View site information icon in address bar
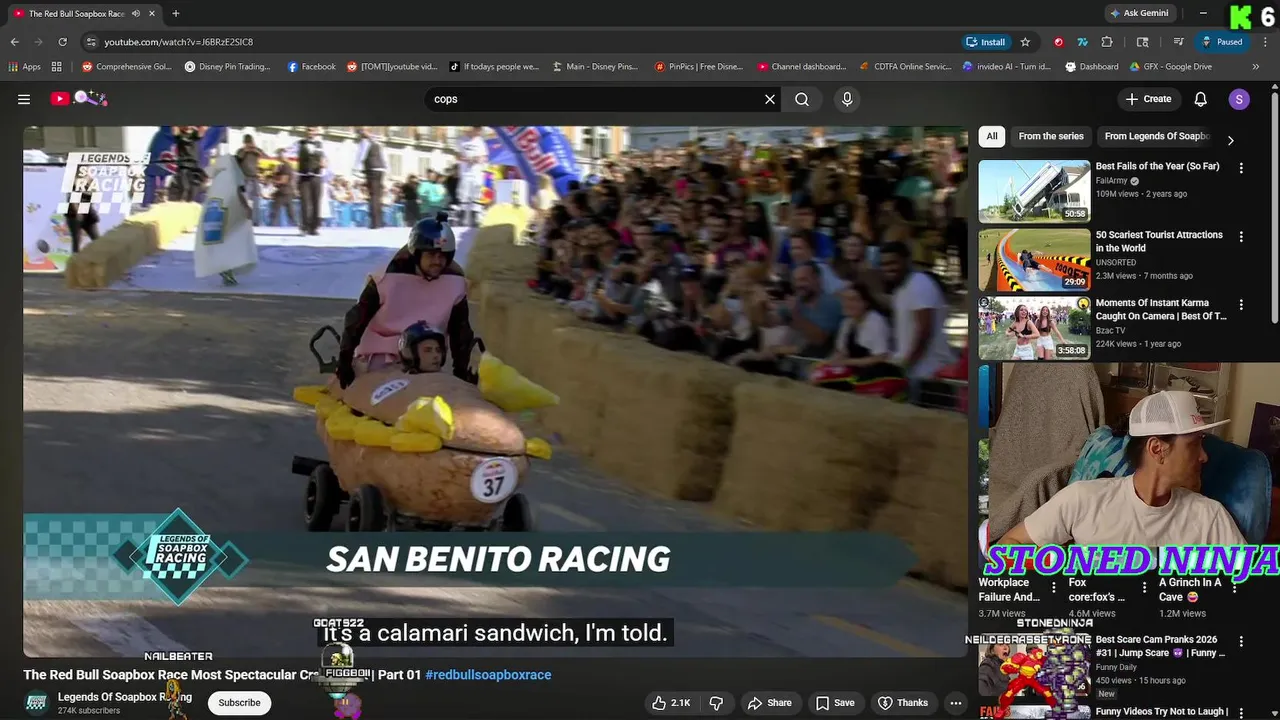The height and width of the screenshot is (720, 1280). tap(91, 42)
